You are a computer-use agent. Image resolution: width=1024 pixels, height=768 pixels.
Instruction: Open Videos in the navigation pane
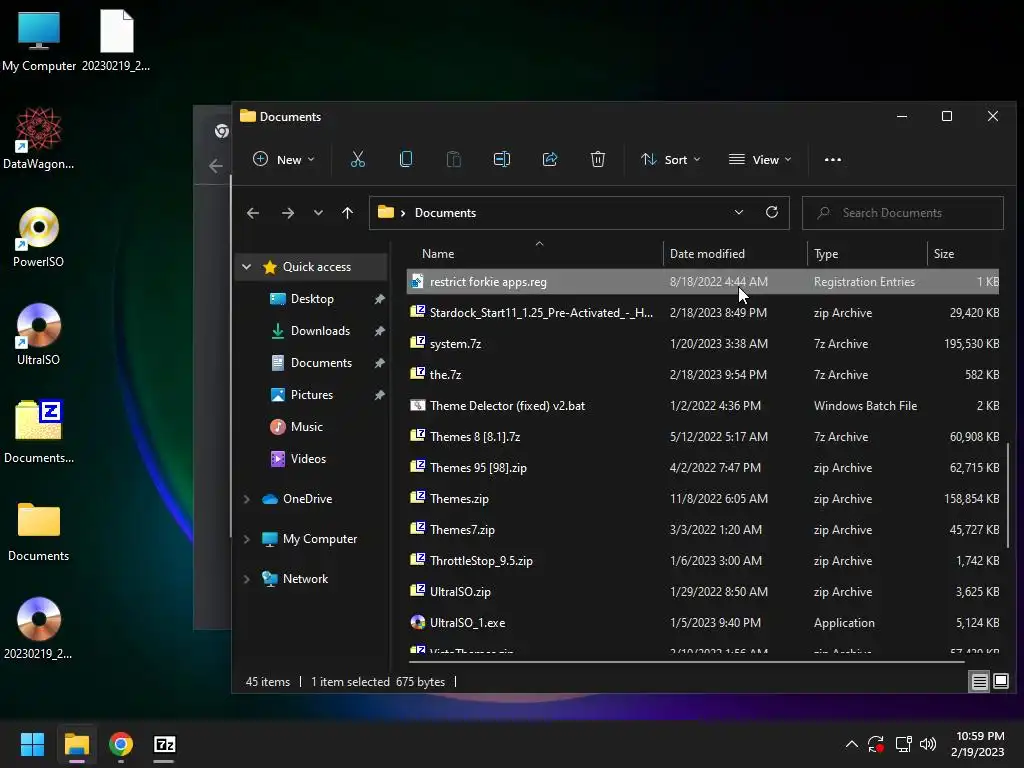[x=308, y=459]
